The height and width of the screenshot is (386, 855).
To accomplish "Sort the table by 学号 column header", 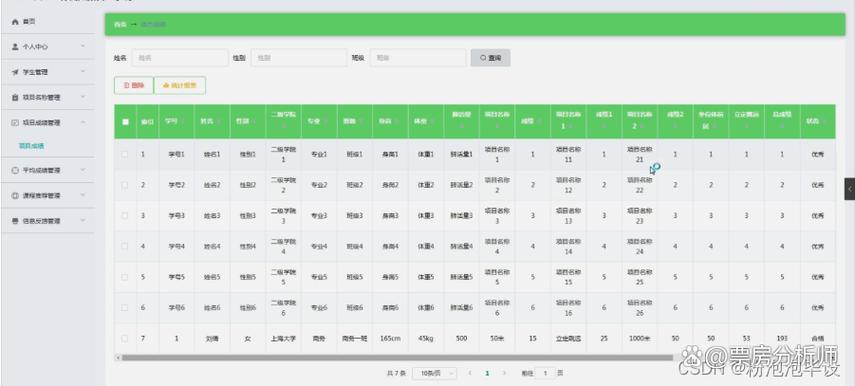I will point(176,122).
